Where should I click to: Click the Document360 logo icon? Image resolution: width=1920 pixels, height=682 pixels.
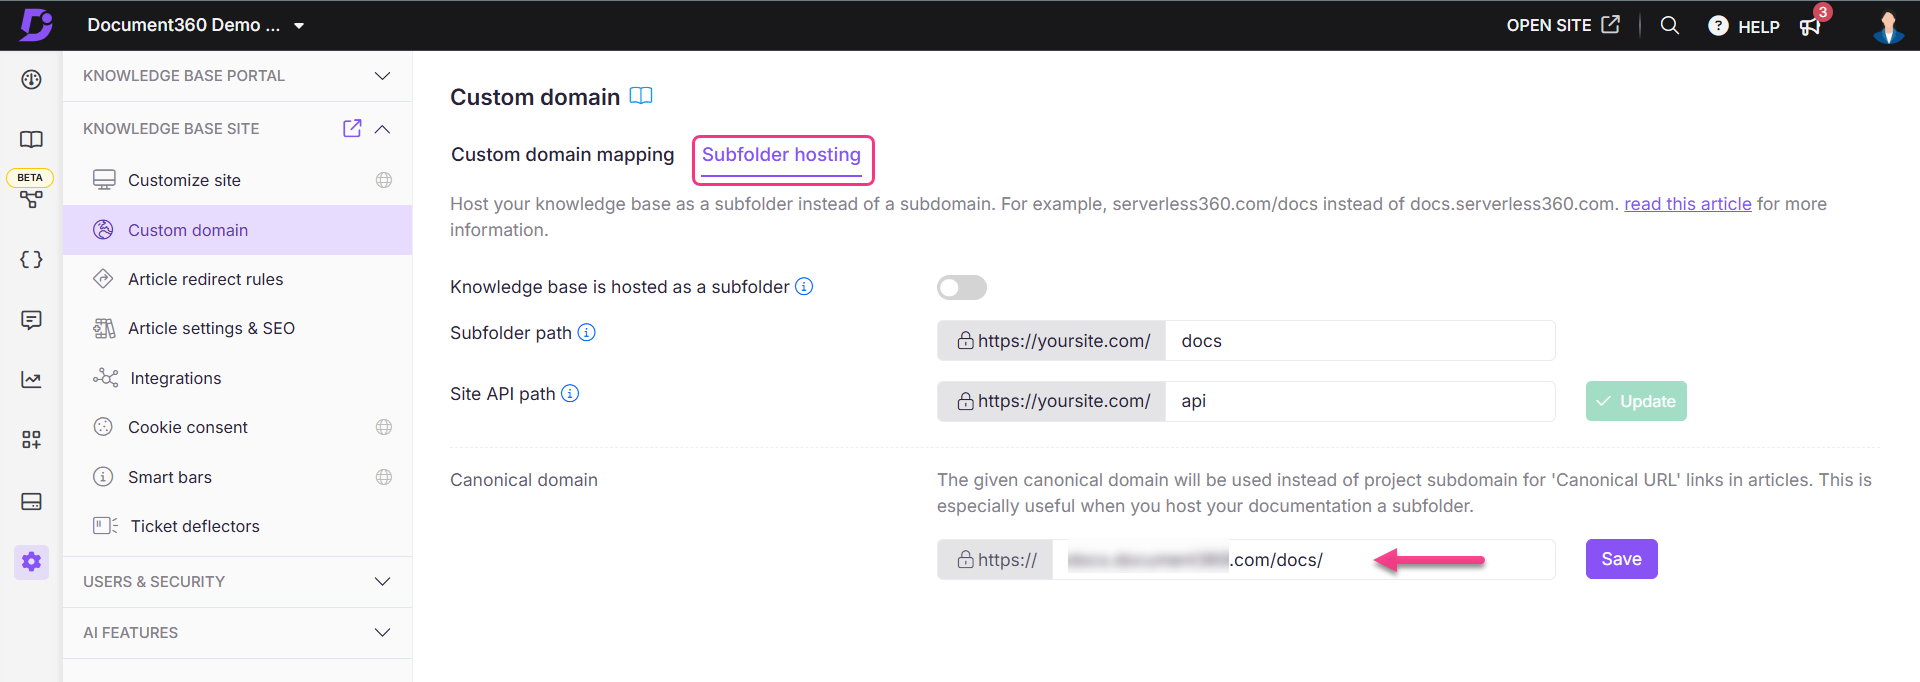pyautogui.click(x=36, y=24)
